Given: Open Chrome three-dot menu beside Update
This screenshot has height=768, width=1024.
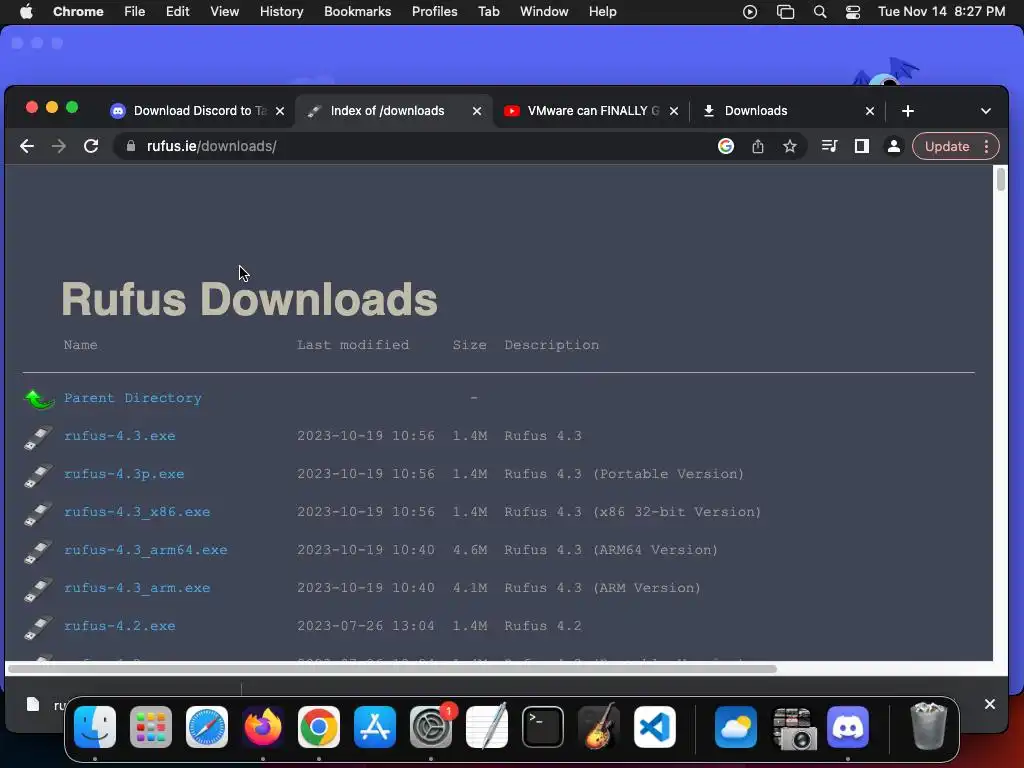Looking at the screenshot, I should tap(986, 146).
